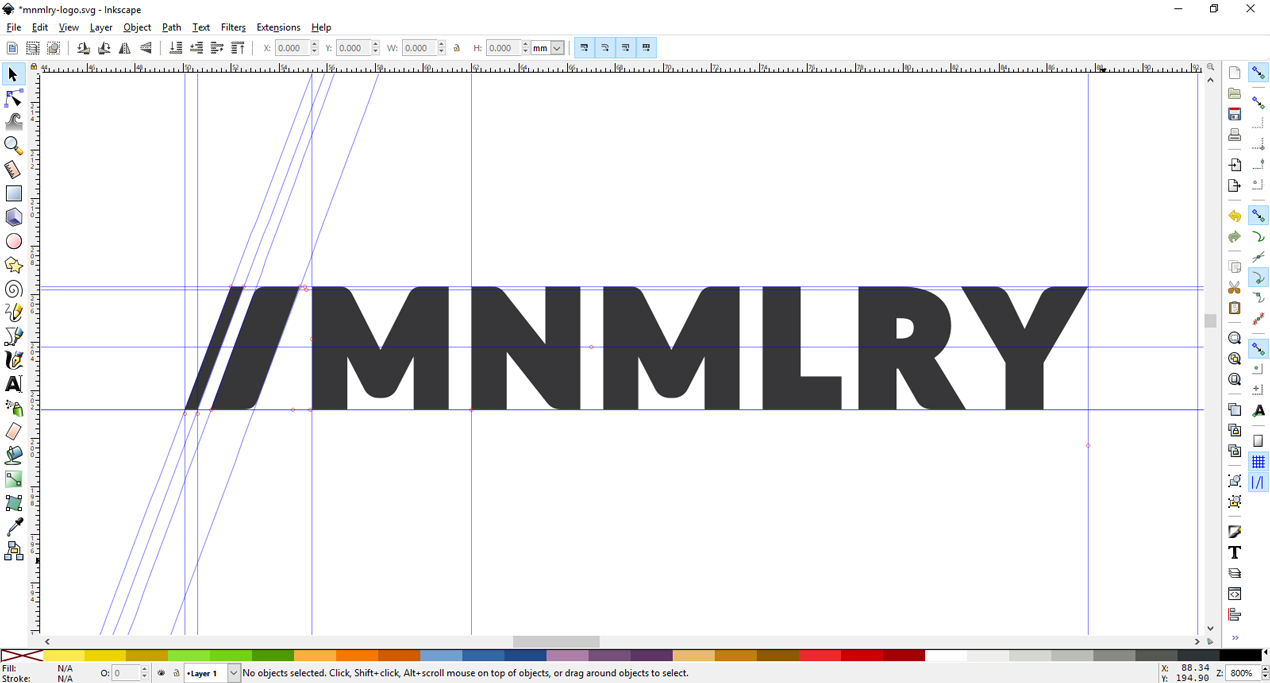
Task: Increase the opacity value with the stepper
Action: point(144,670)
